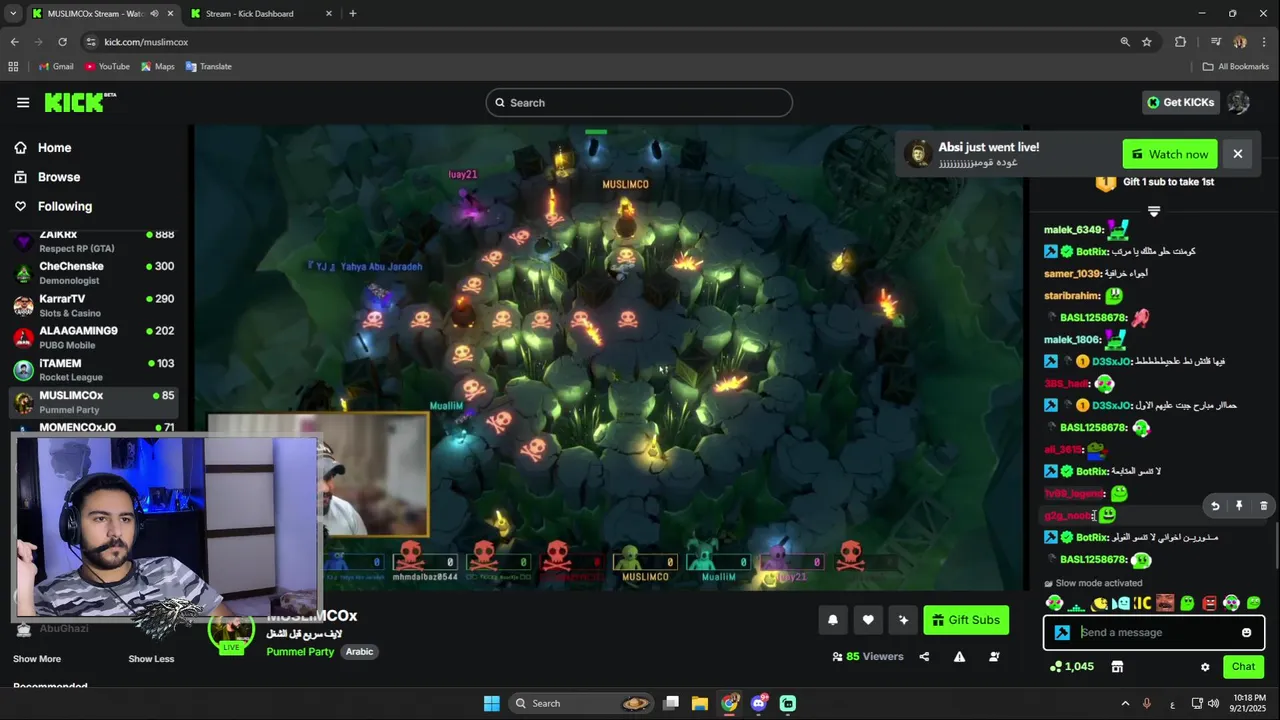
Task: Follow the channel with the heart button
Action: point(868,620)
